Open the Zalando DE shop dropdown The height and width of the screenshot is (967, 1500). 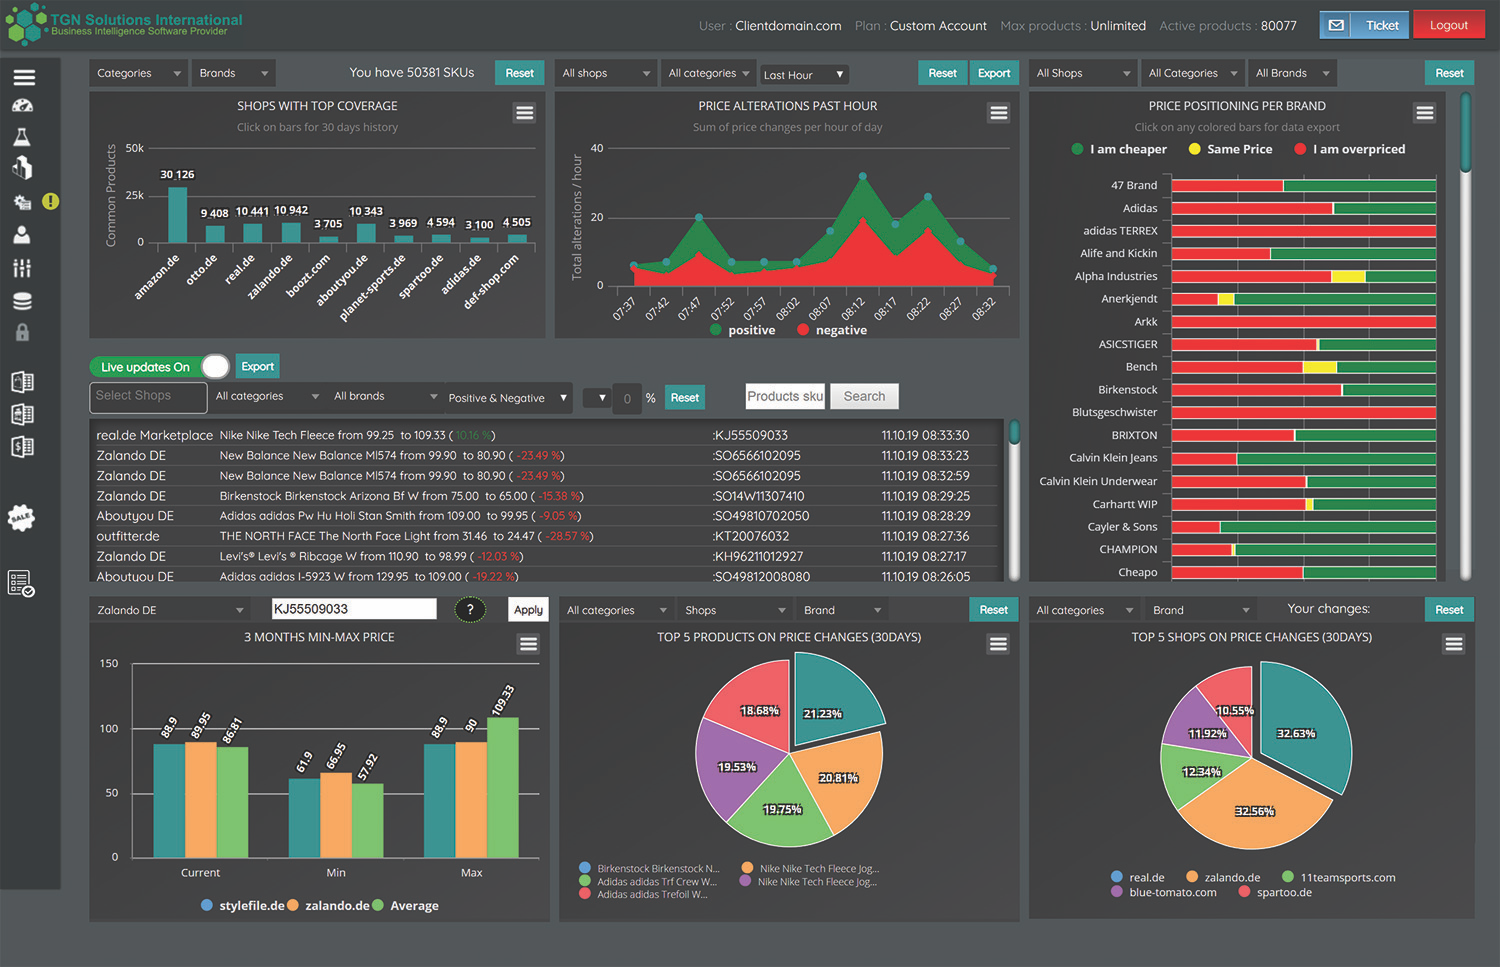point(169,609)
